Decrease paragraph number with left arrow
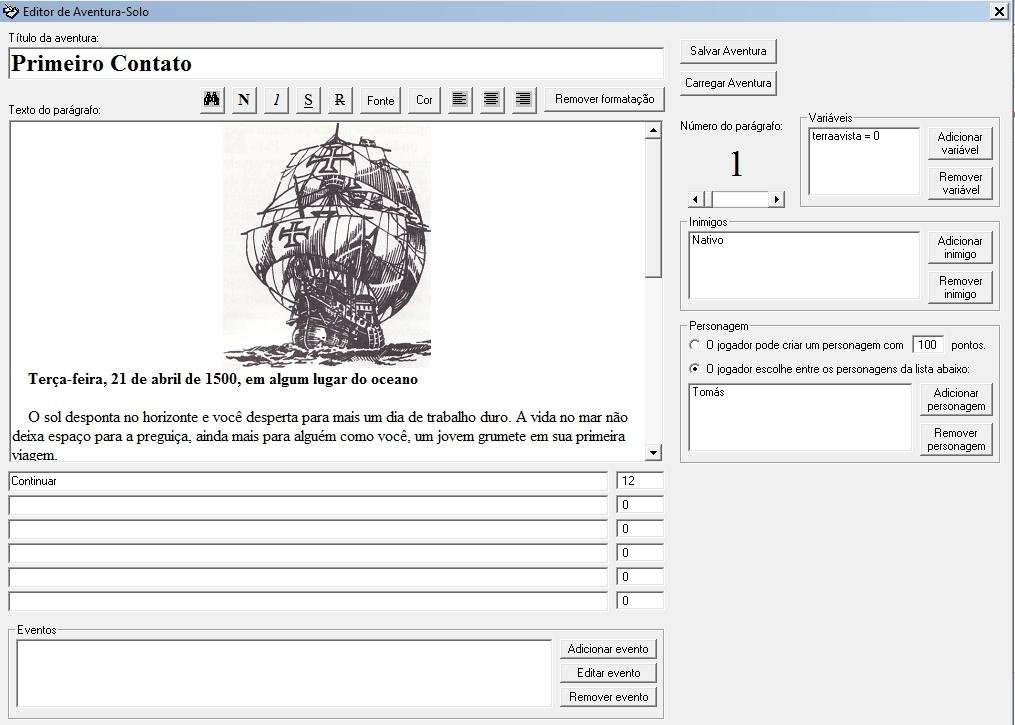1015x725 pixels. point(695,199)
